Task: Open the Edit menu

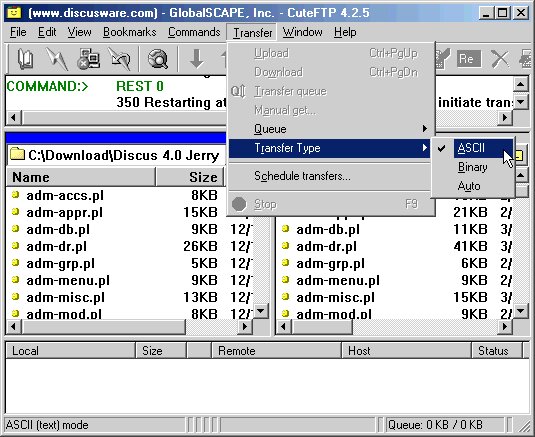Action: [x=47, y=32]
